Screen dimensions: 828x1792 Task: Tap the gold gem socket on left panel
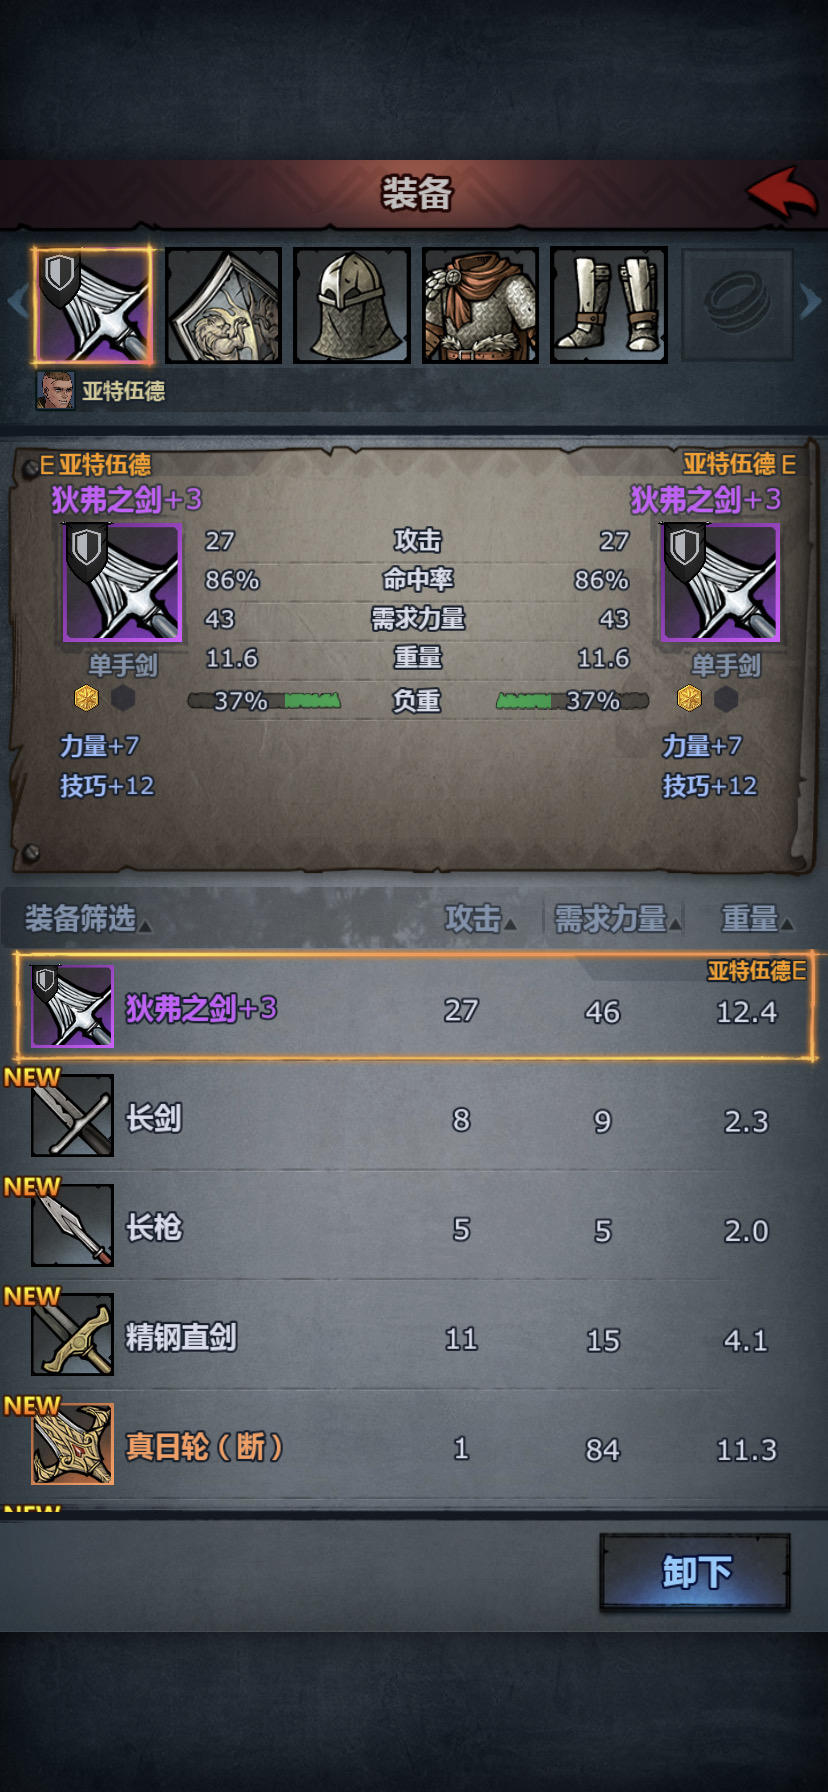[x=87, y=698]
